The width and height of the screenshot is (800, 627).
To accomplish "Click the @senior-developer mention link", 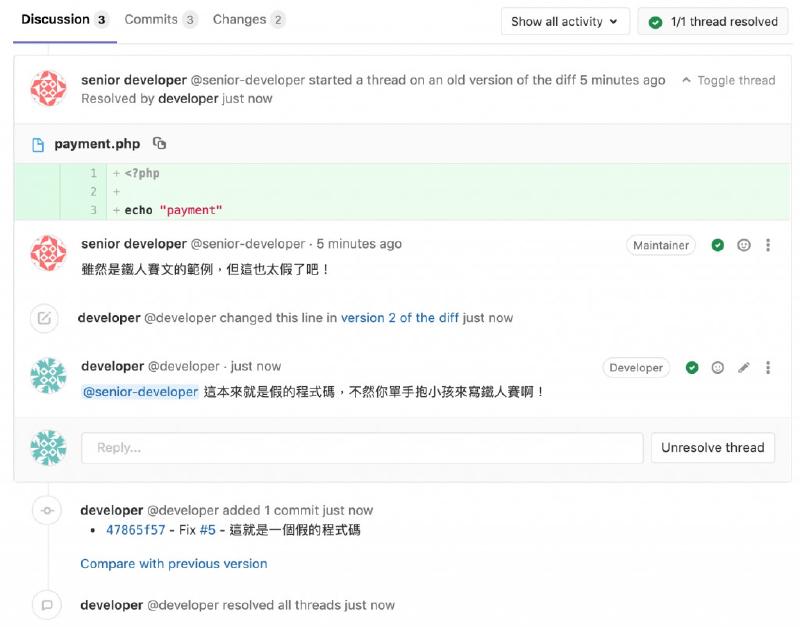I will 140,392.
